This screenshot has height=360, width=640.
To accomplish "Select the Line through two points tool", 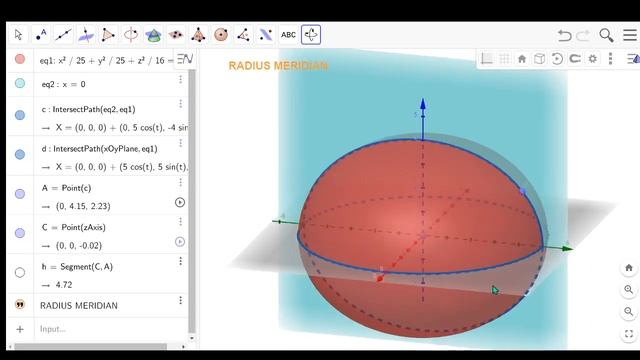I will [63, 35].
